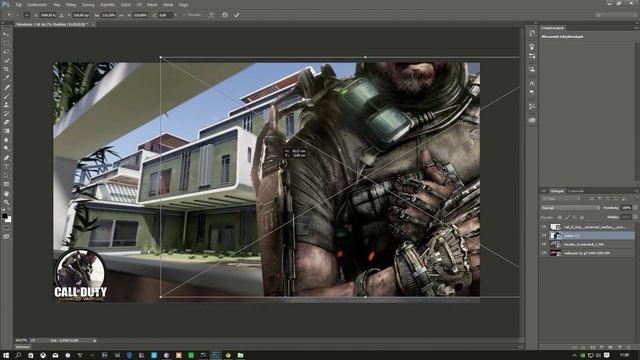Viewport: 640px width, 360px height.
Task: Select the Hand tool
Action: tap(6, 193)
